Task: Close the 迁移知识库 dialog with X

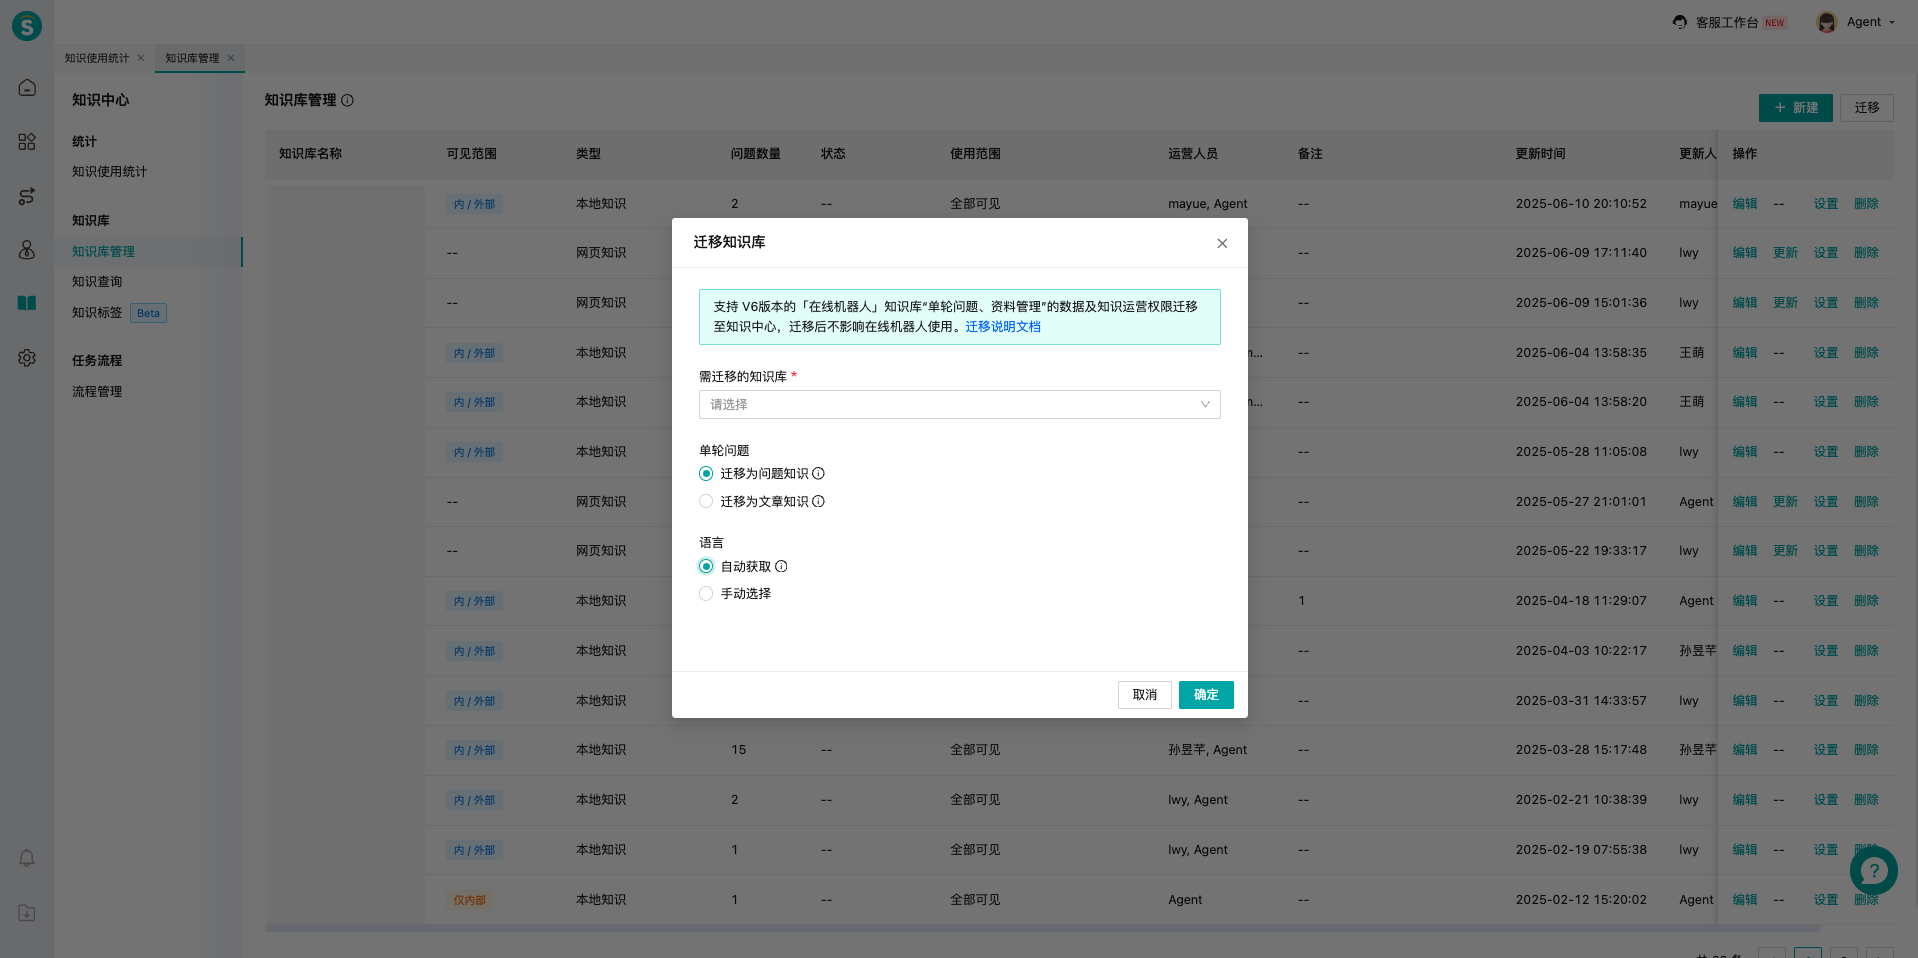Action: pos(1222,243)
